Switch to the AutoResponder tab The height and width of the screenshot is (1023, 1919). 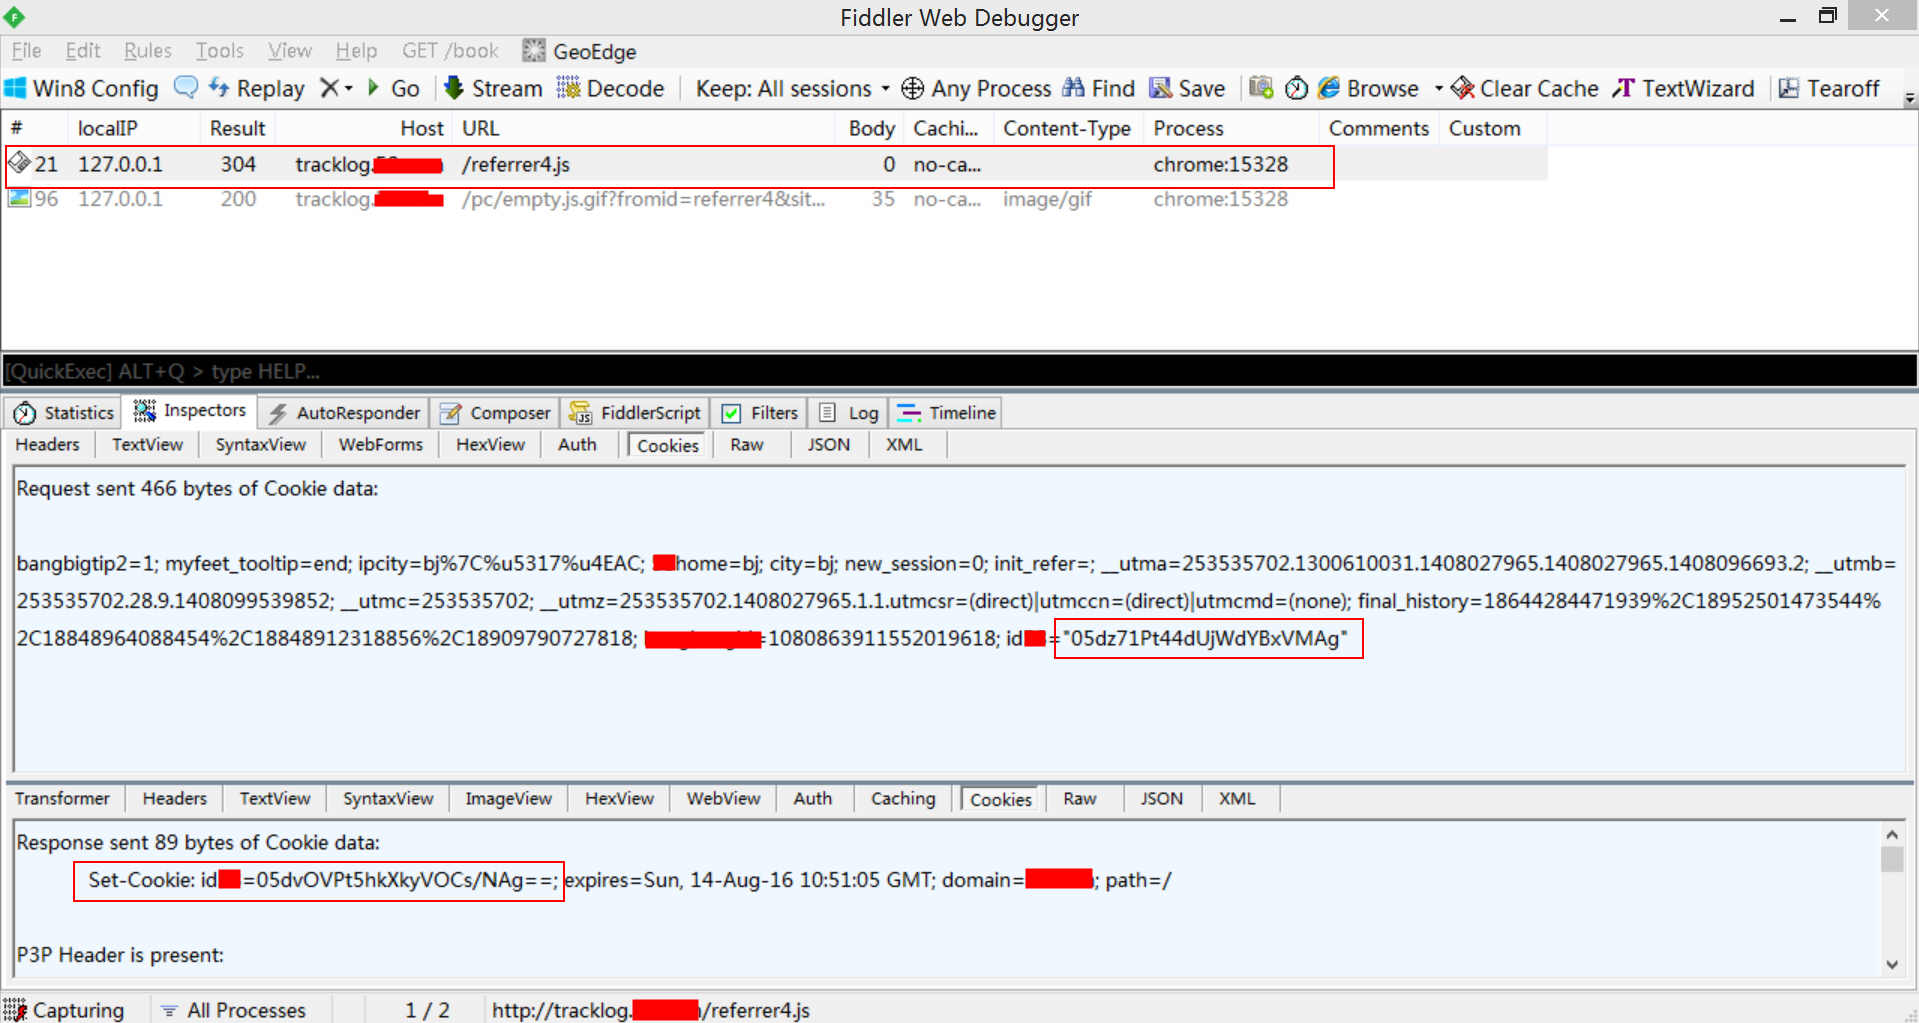tap(345, 413)
